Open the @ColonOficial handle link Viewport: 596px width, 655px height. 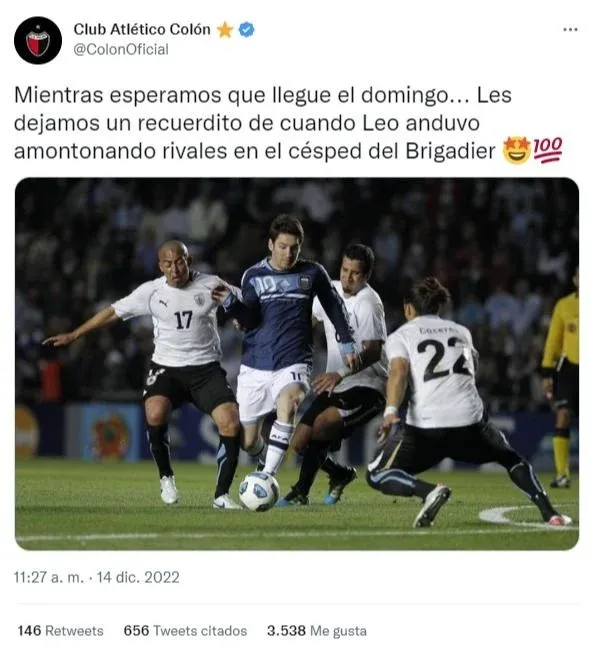point(121,49)
